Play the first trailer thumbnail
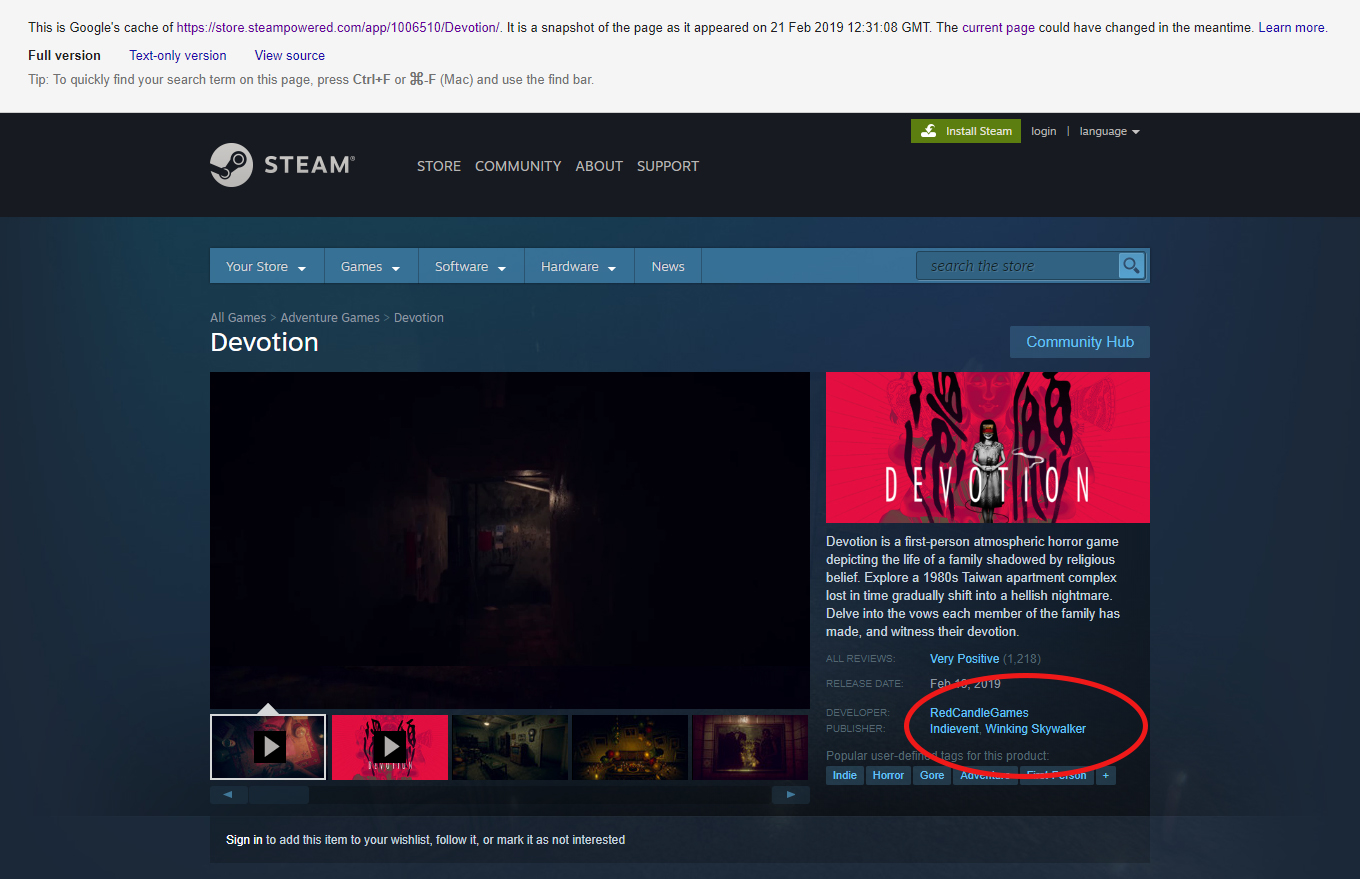The height and width of the screenshot is (879, 1360). coord(268,747)
